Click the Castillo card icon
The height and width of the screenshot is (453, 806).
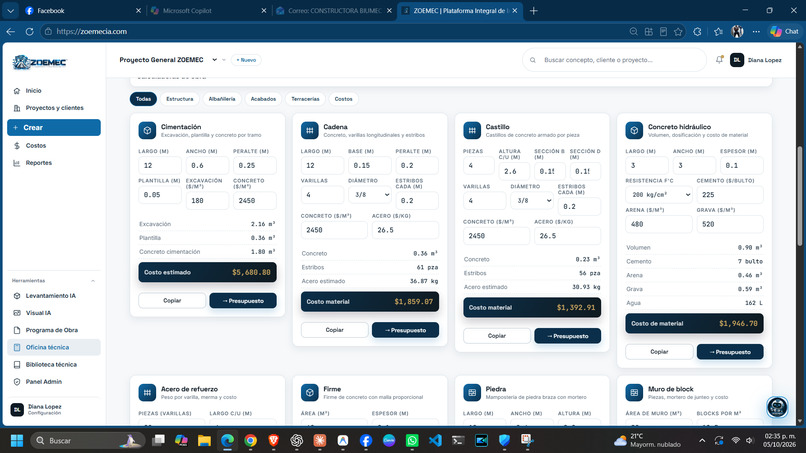click(472, 131)
